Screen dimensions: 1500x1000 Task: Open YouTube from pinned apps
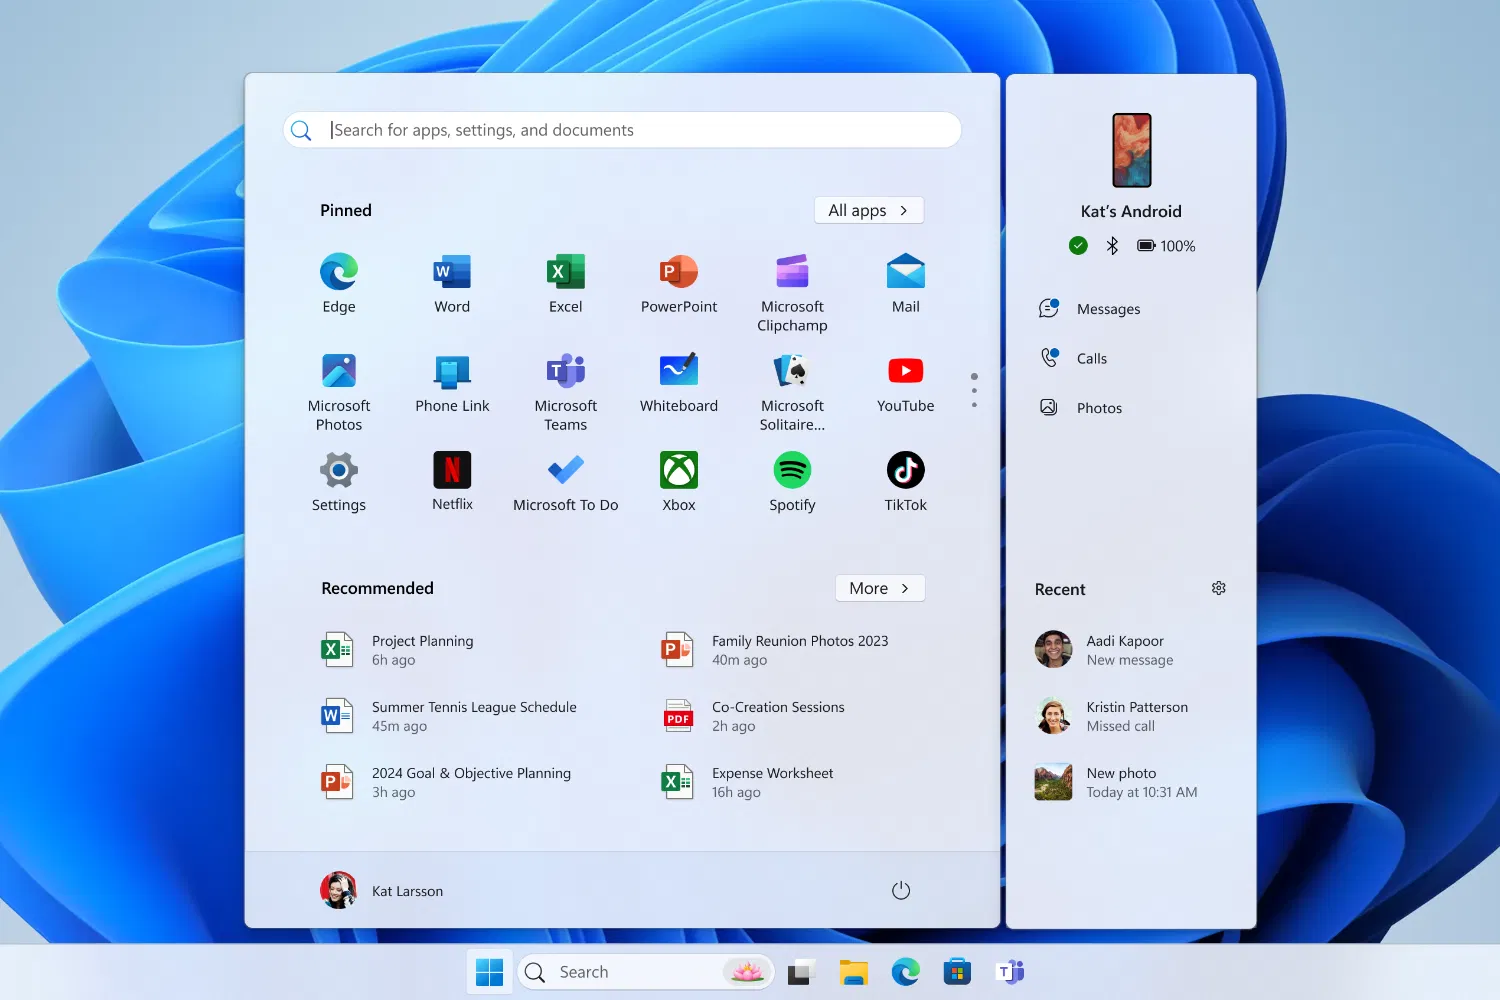point(906,383)
